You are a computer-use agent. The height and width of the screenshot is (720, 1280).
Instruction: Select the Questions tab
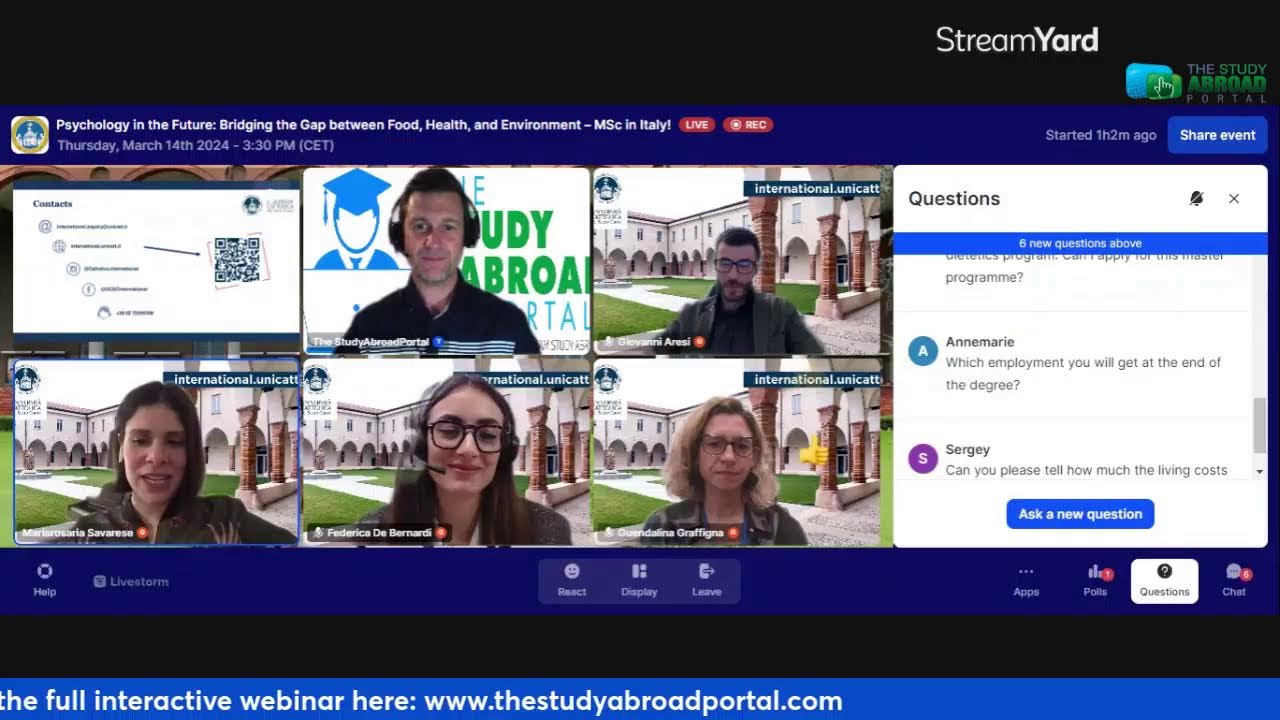[1164, 580]
